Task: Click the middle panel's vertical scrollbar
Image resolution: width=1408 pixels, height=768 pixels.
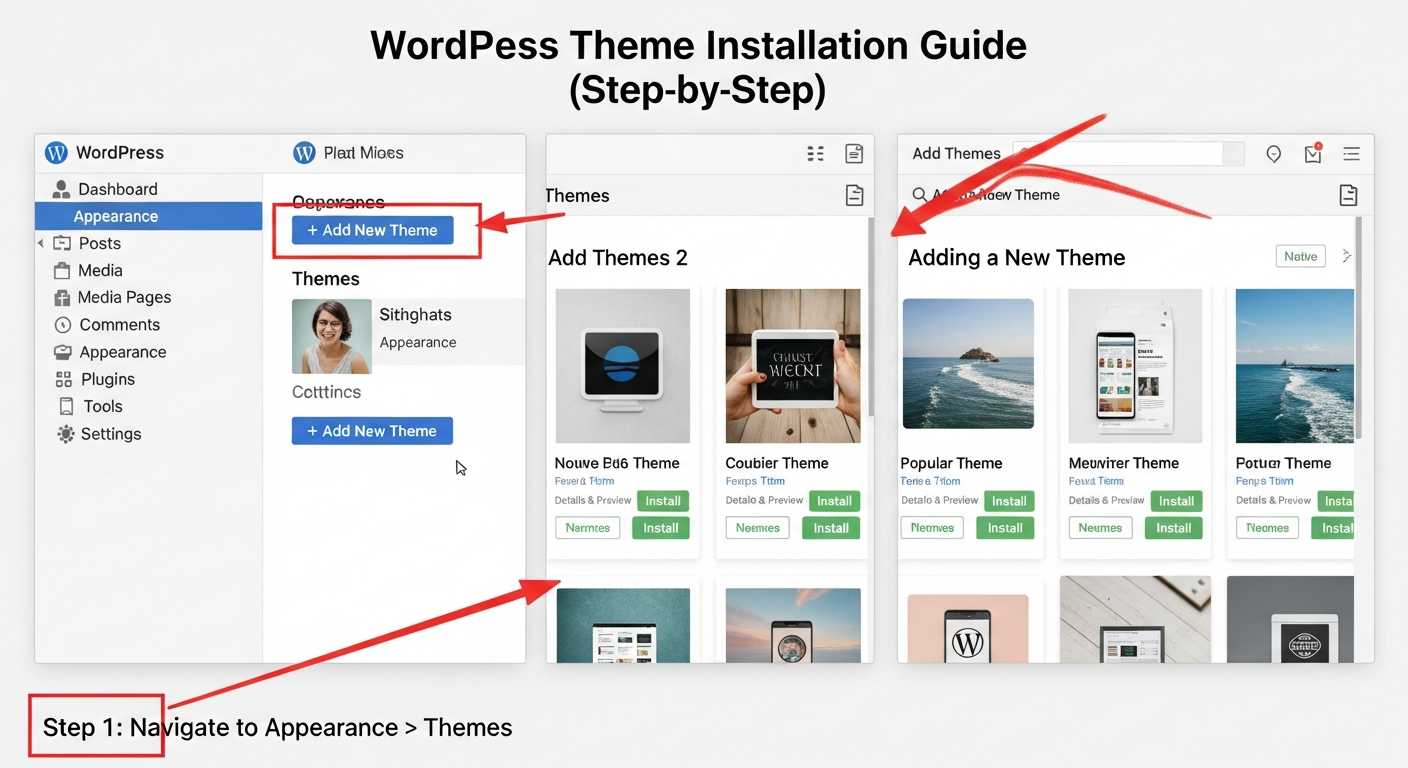Action: [871, 320]
